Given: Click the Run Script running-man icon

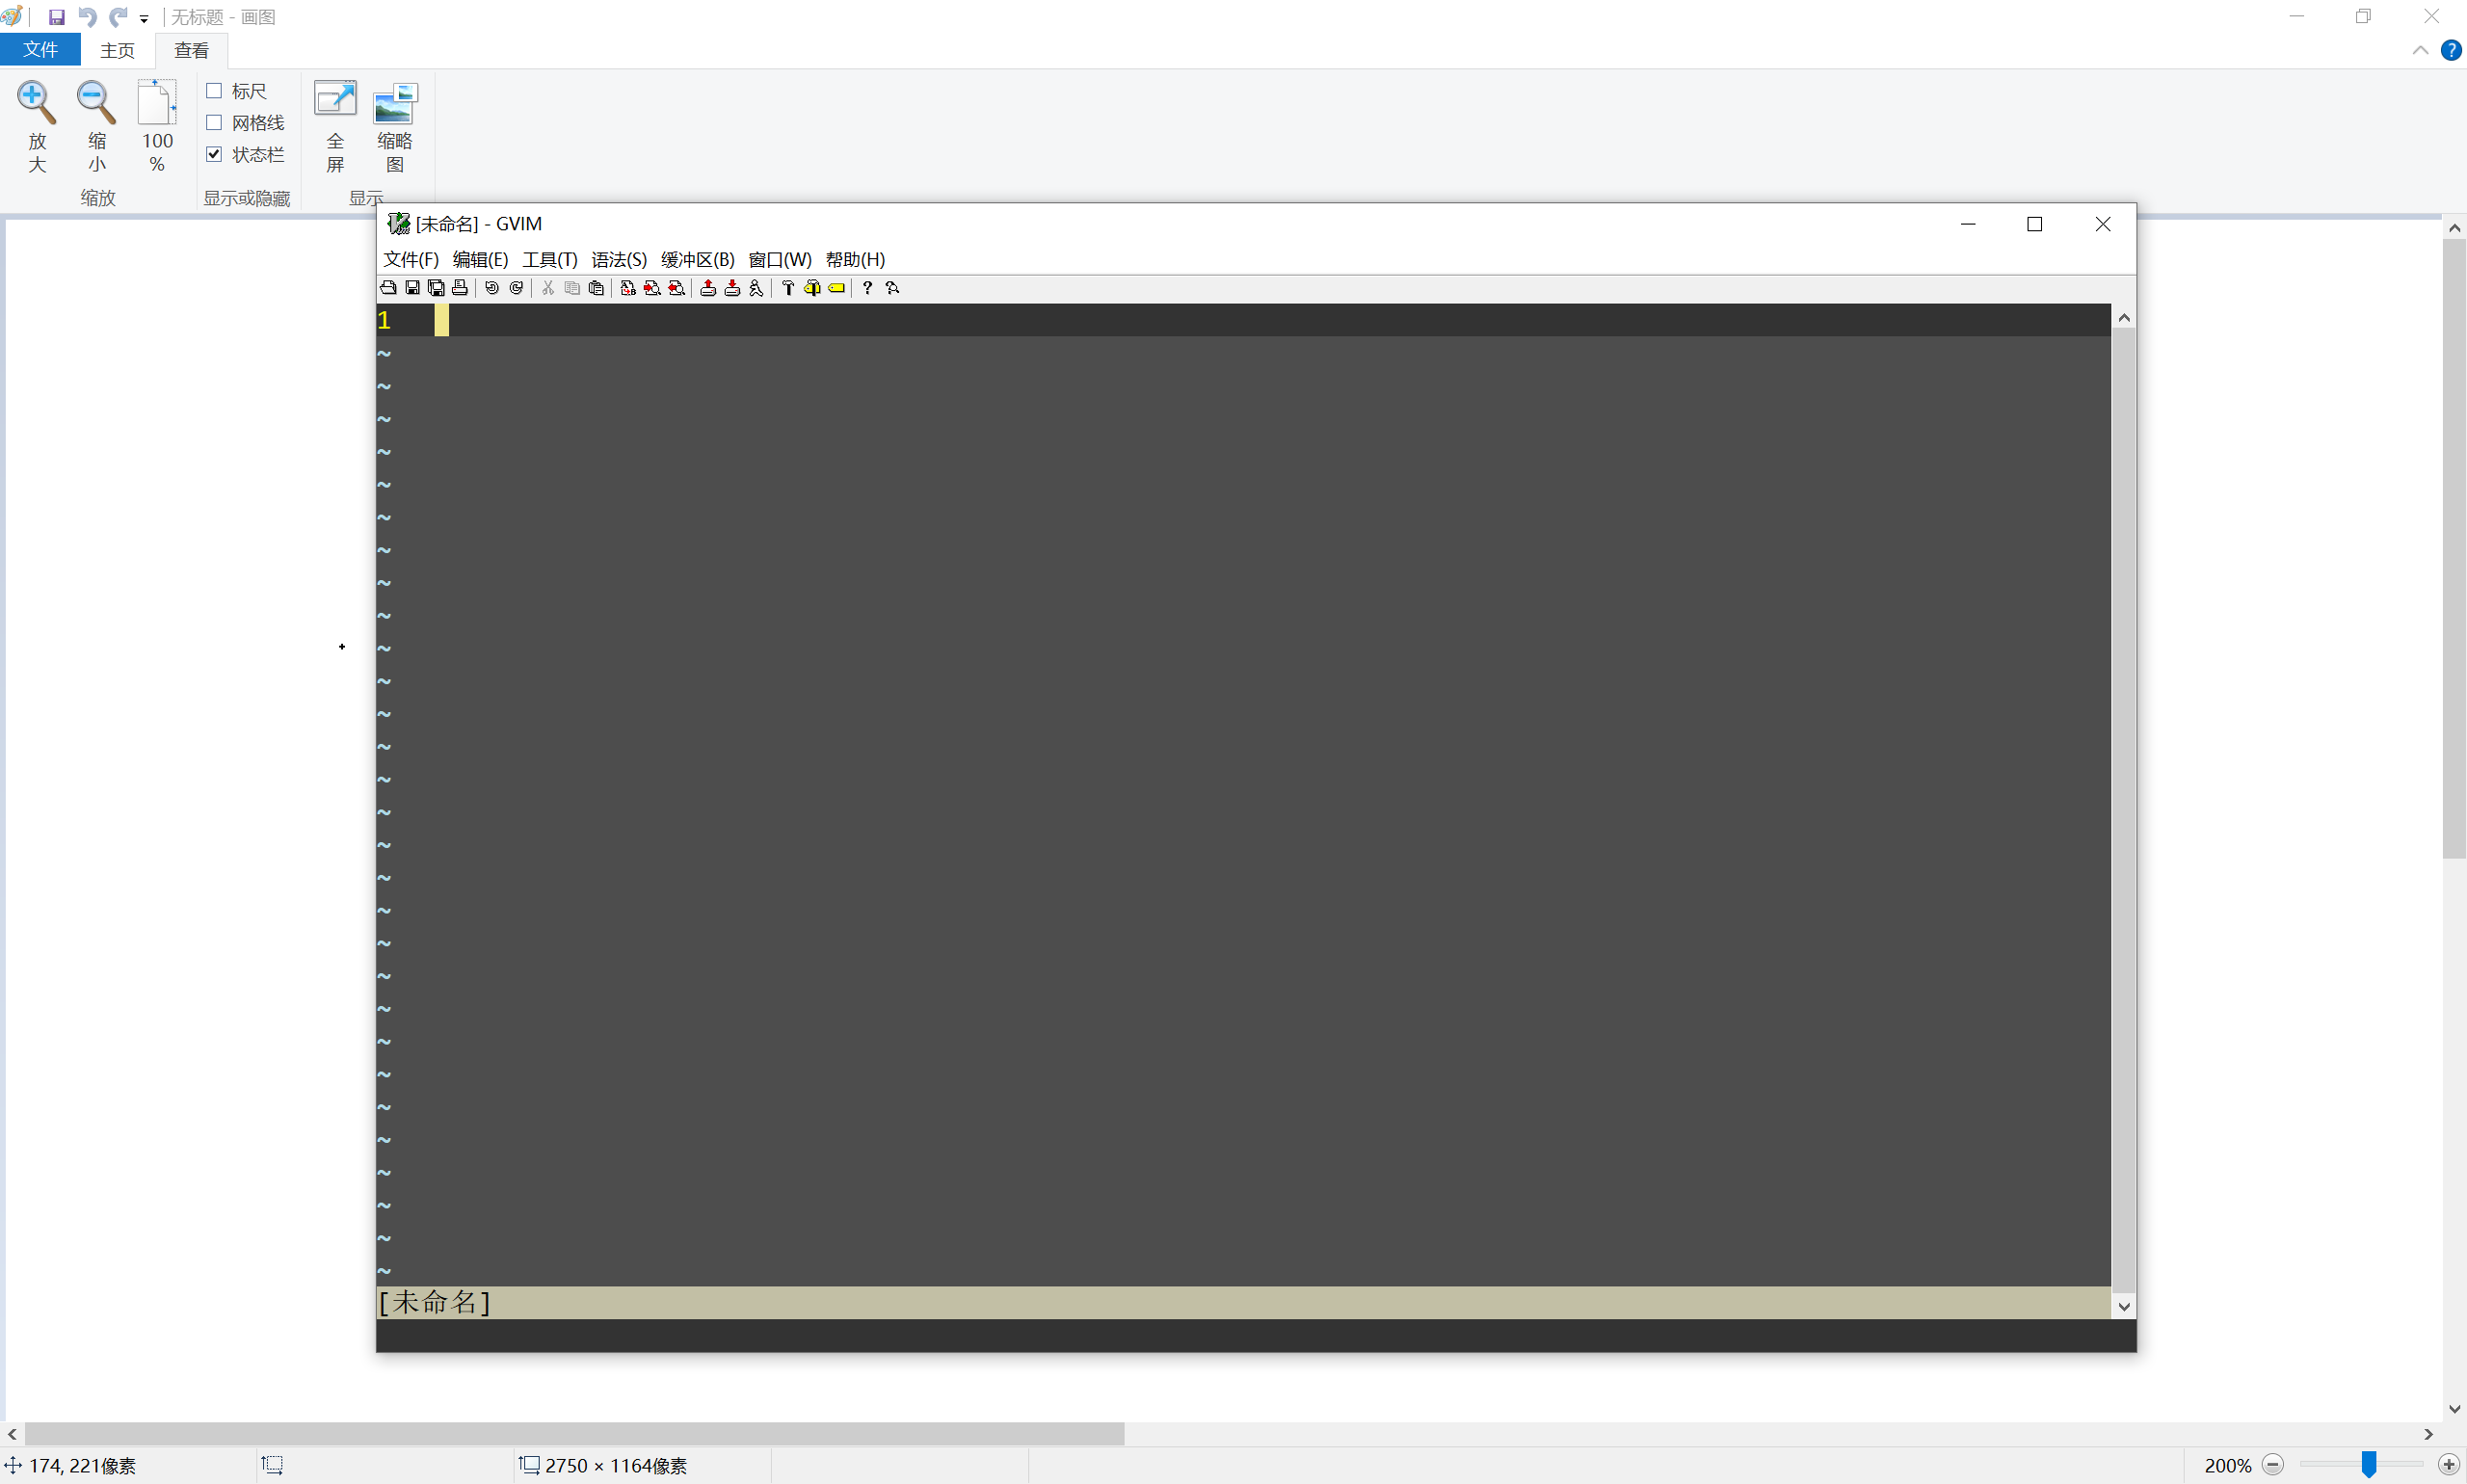Looking at the screenshot, I should (x=756, y=288).
